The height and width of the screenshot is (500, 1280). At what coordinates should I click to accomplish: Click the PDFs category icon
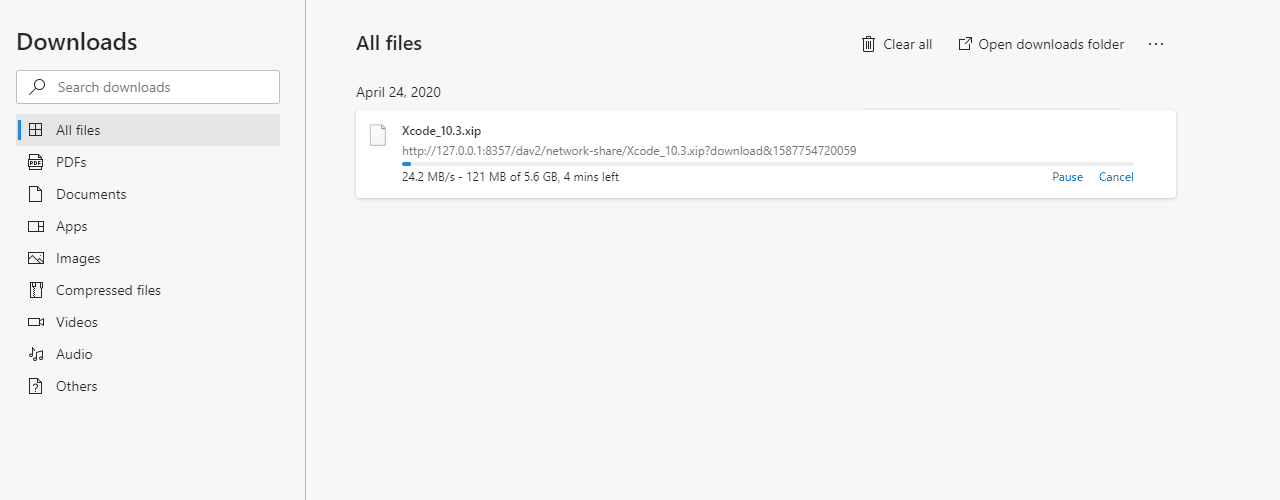pos(36,162)
